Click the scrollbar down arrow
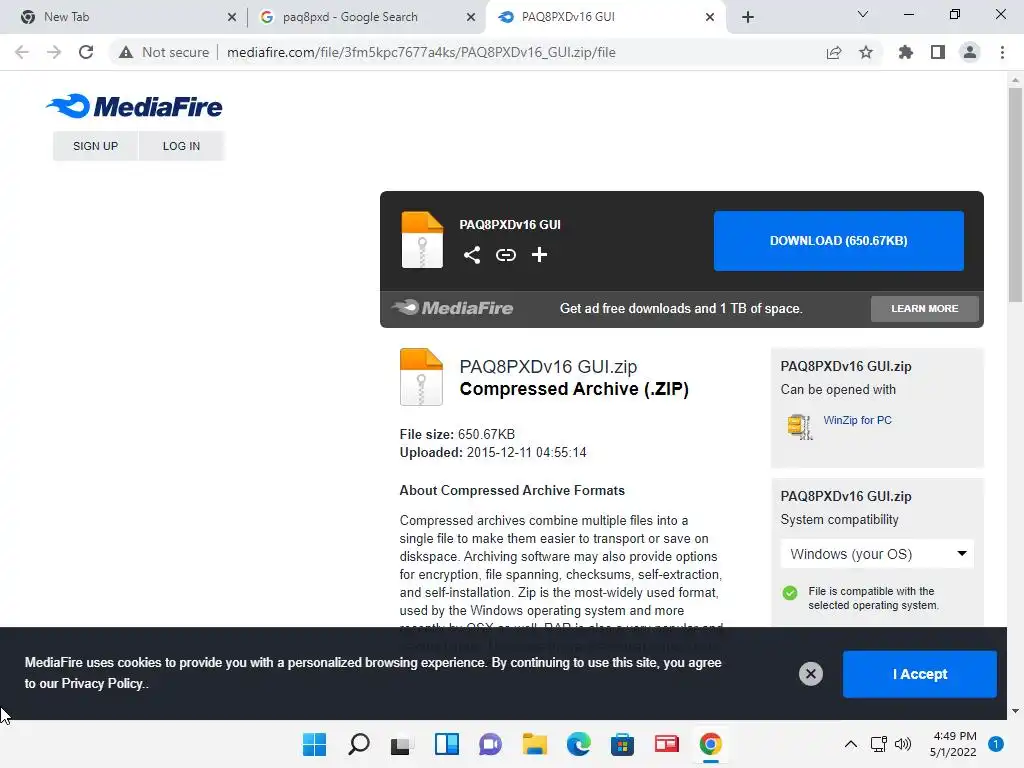Image resolution: width=1024 pixels, height=768 pixels. [x=1015, y=711]
